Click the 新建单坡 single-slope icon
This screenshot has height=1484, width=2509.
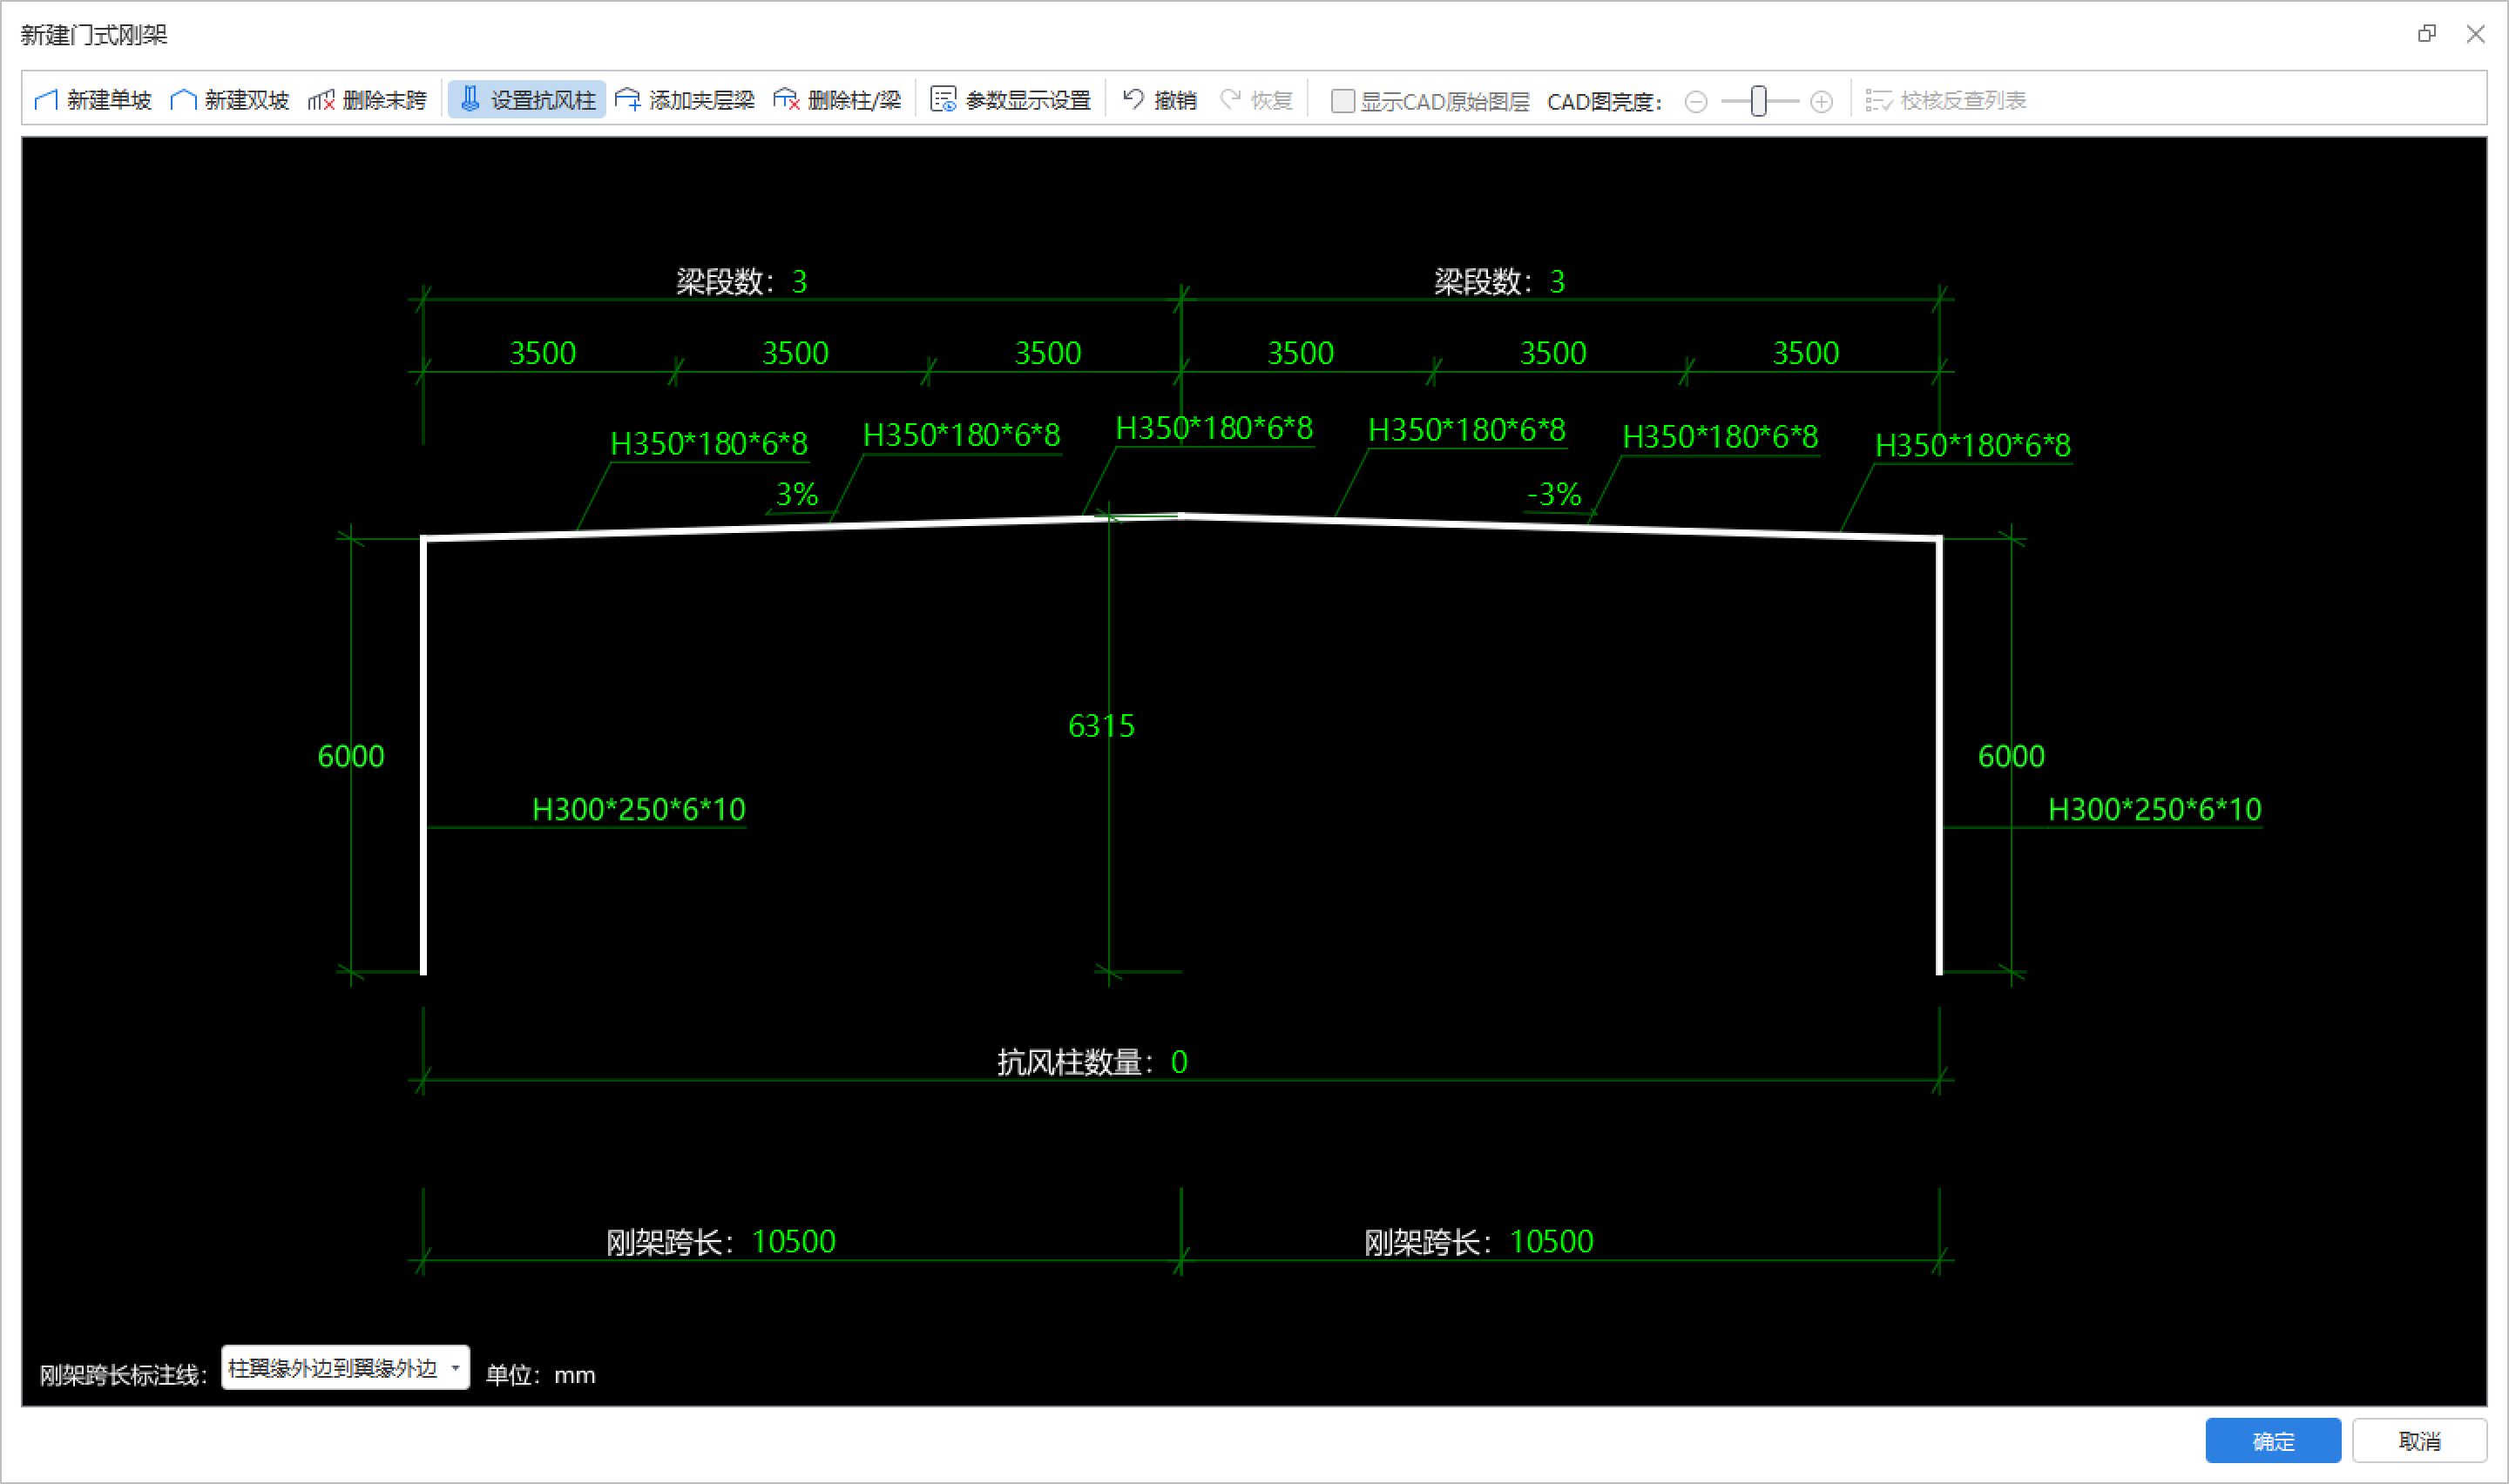46,100
